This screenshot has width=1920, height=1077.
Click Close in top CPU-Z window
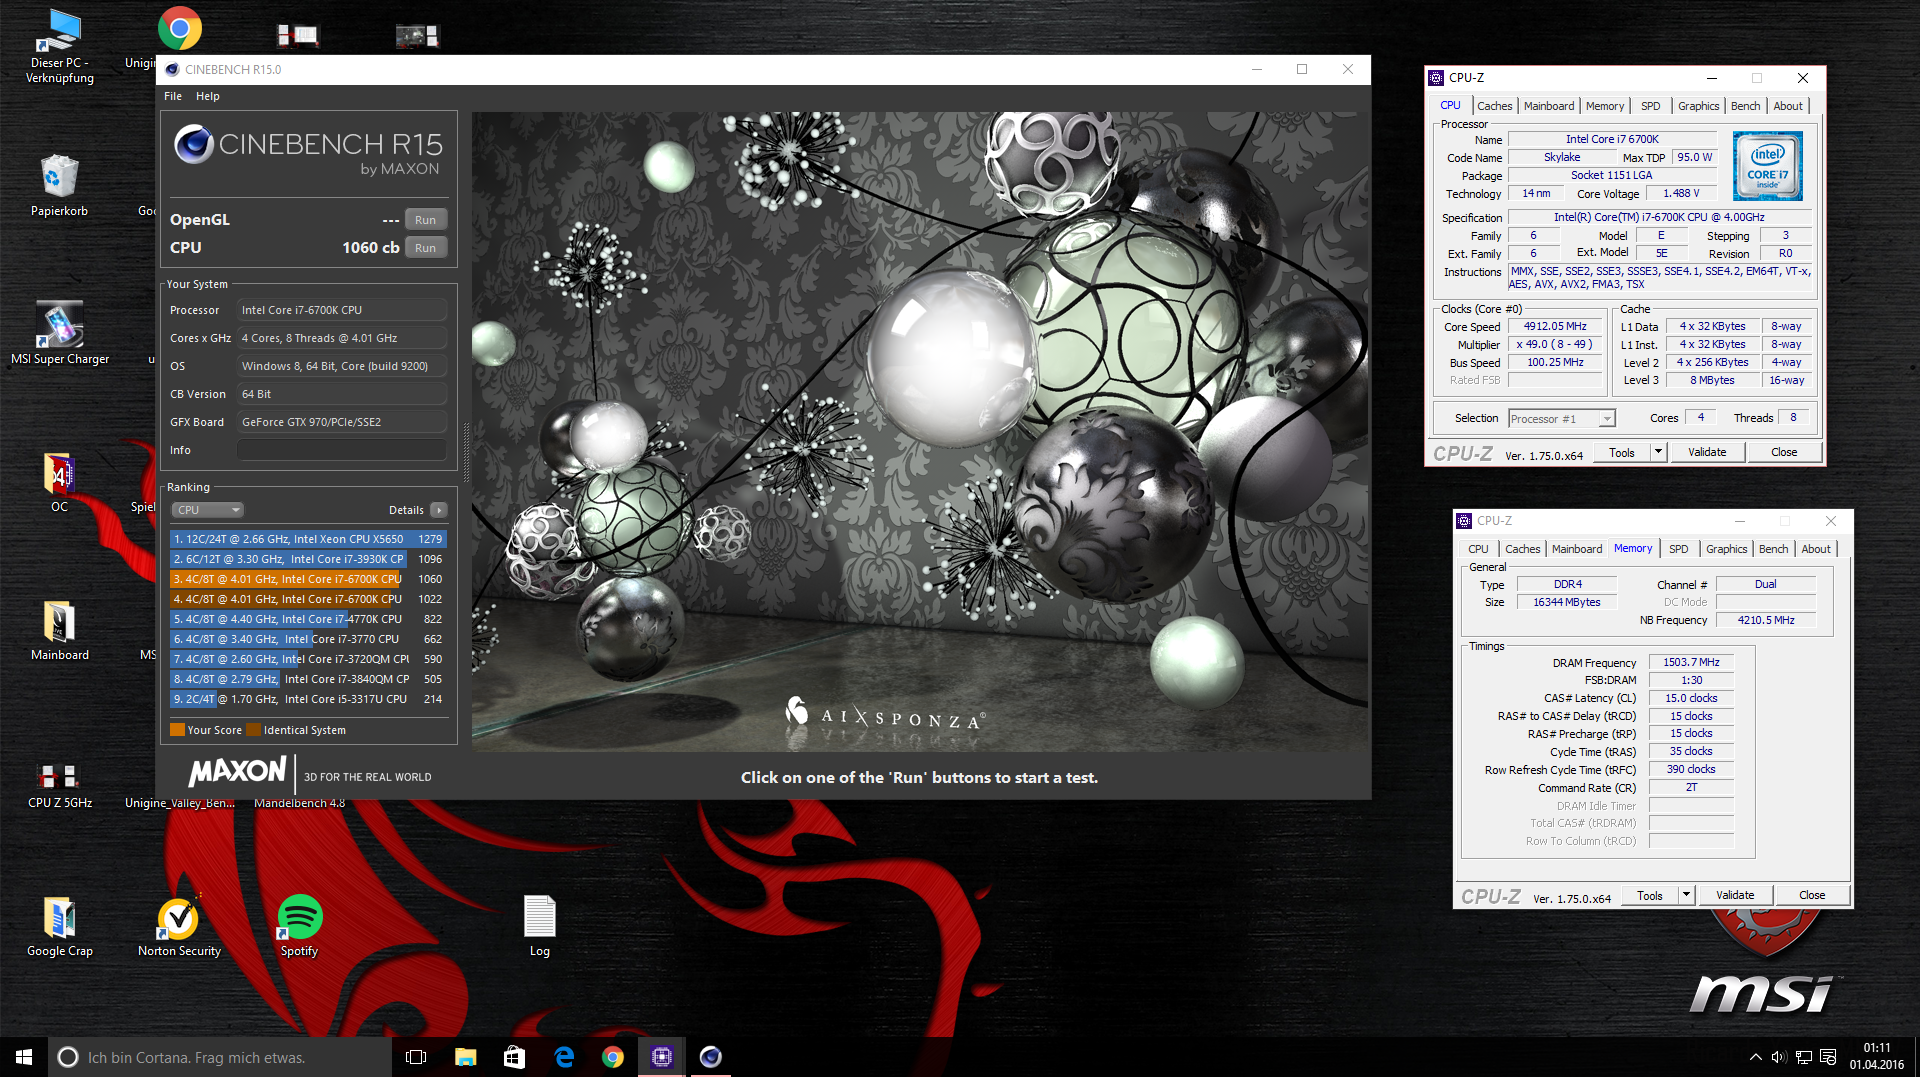1784,453
